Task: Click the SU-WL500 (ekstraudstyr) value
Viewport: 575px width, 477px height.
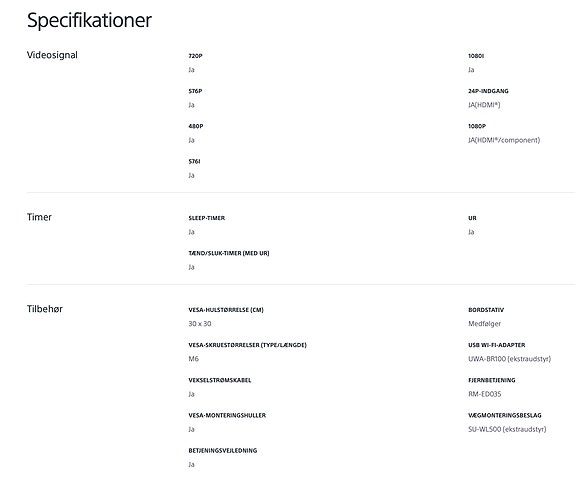Action: (x=507, y=429)
